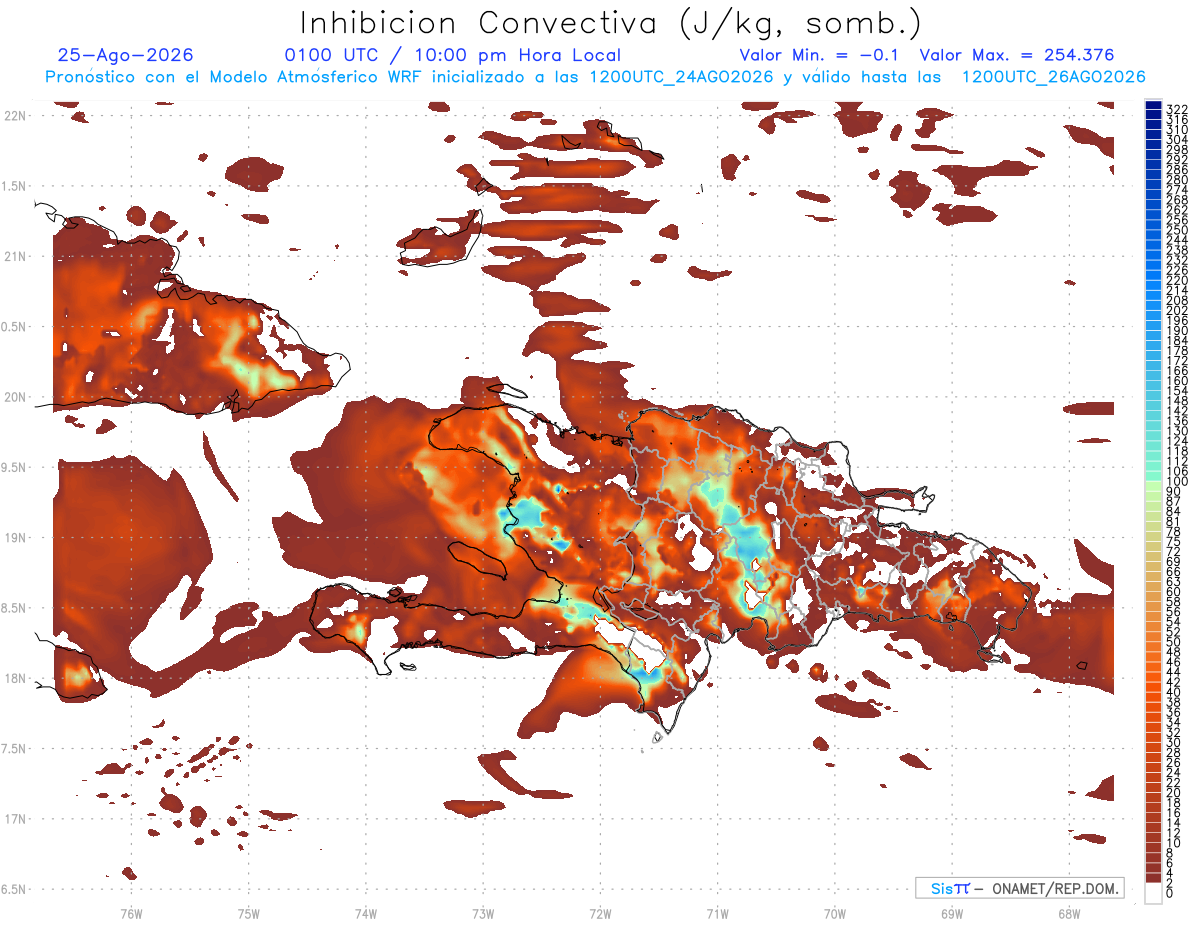Click the '0.5N' latitude label
The width and height of the screenshot is (1200, 927).
pos(15,327)
